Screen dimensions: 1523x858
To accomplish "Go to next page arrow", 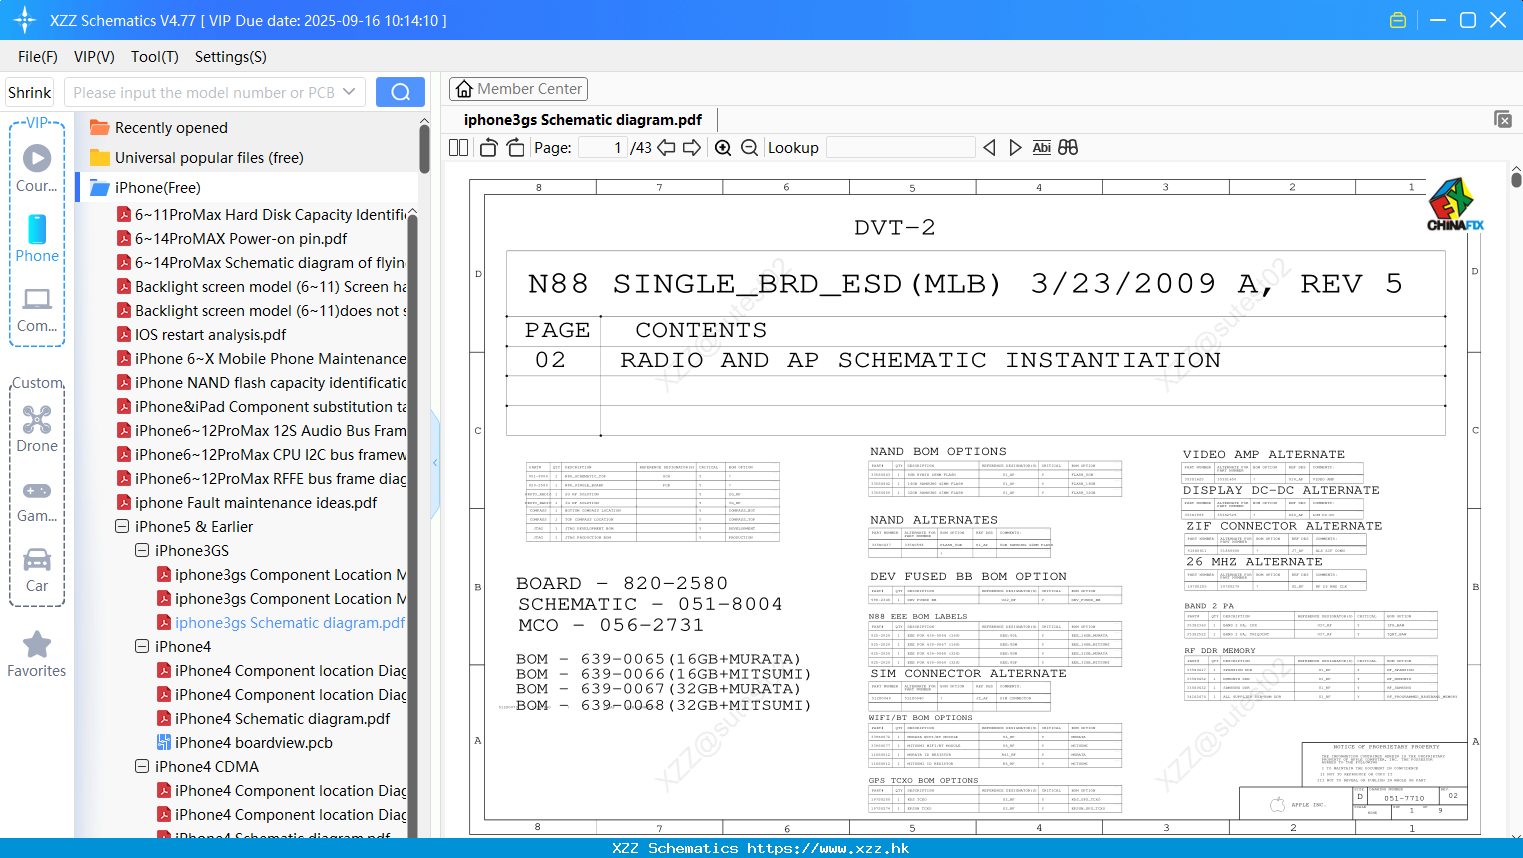I will point(692,148).
